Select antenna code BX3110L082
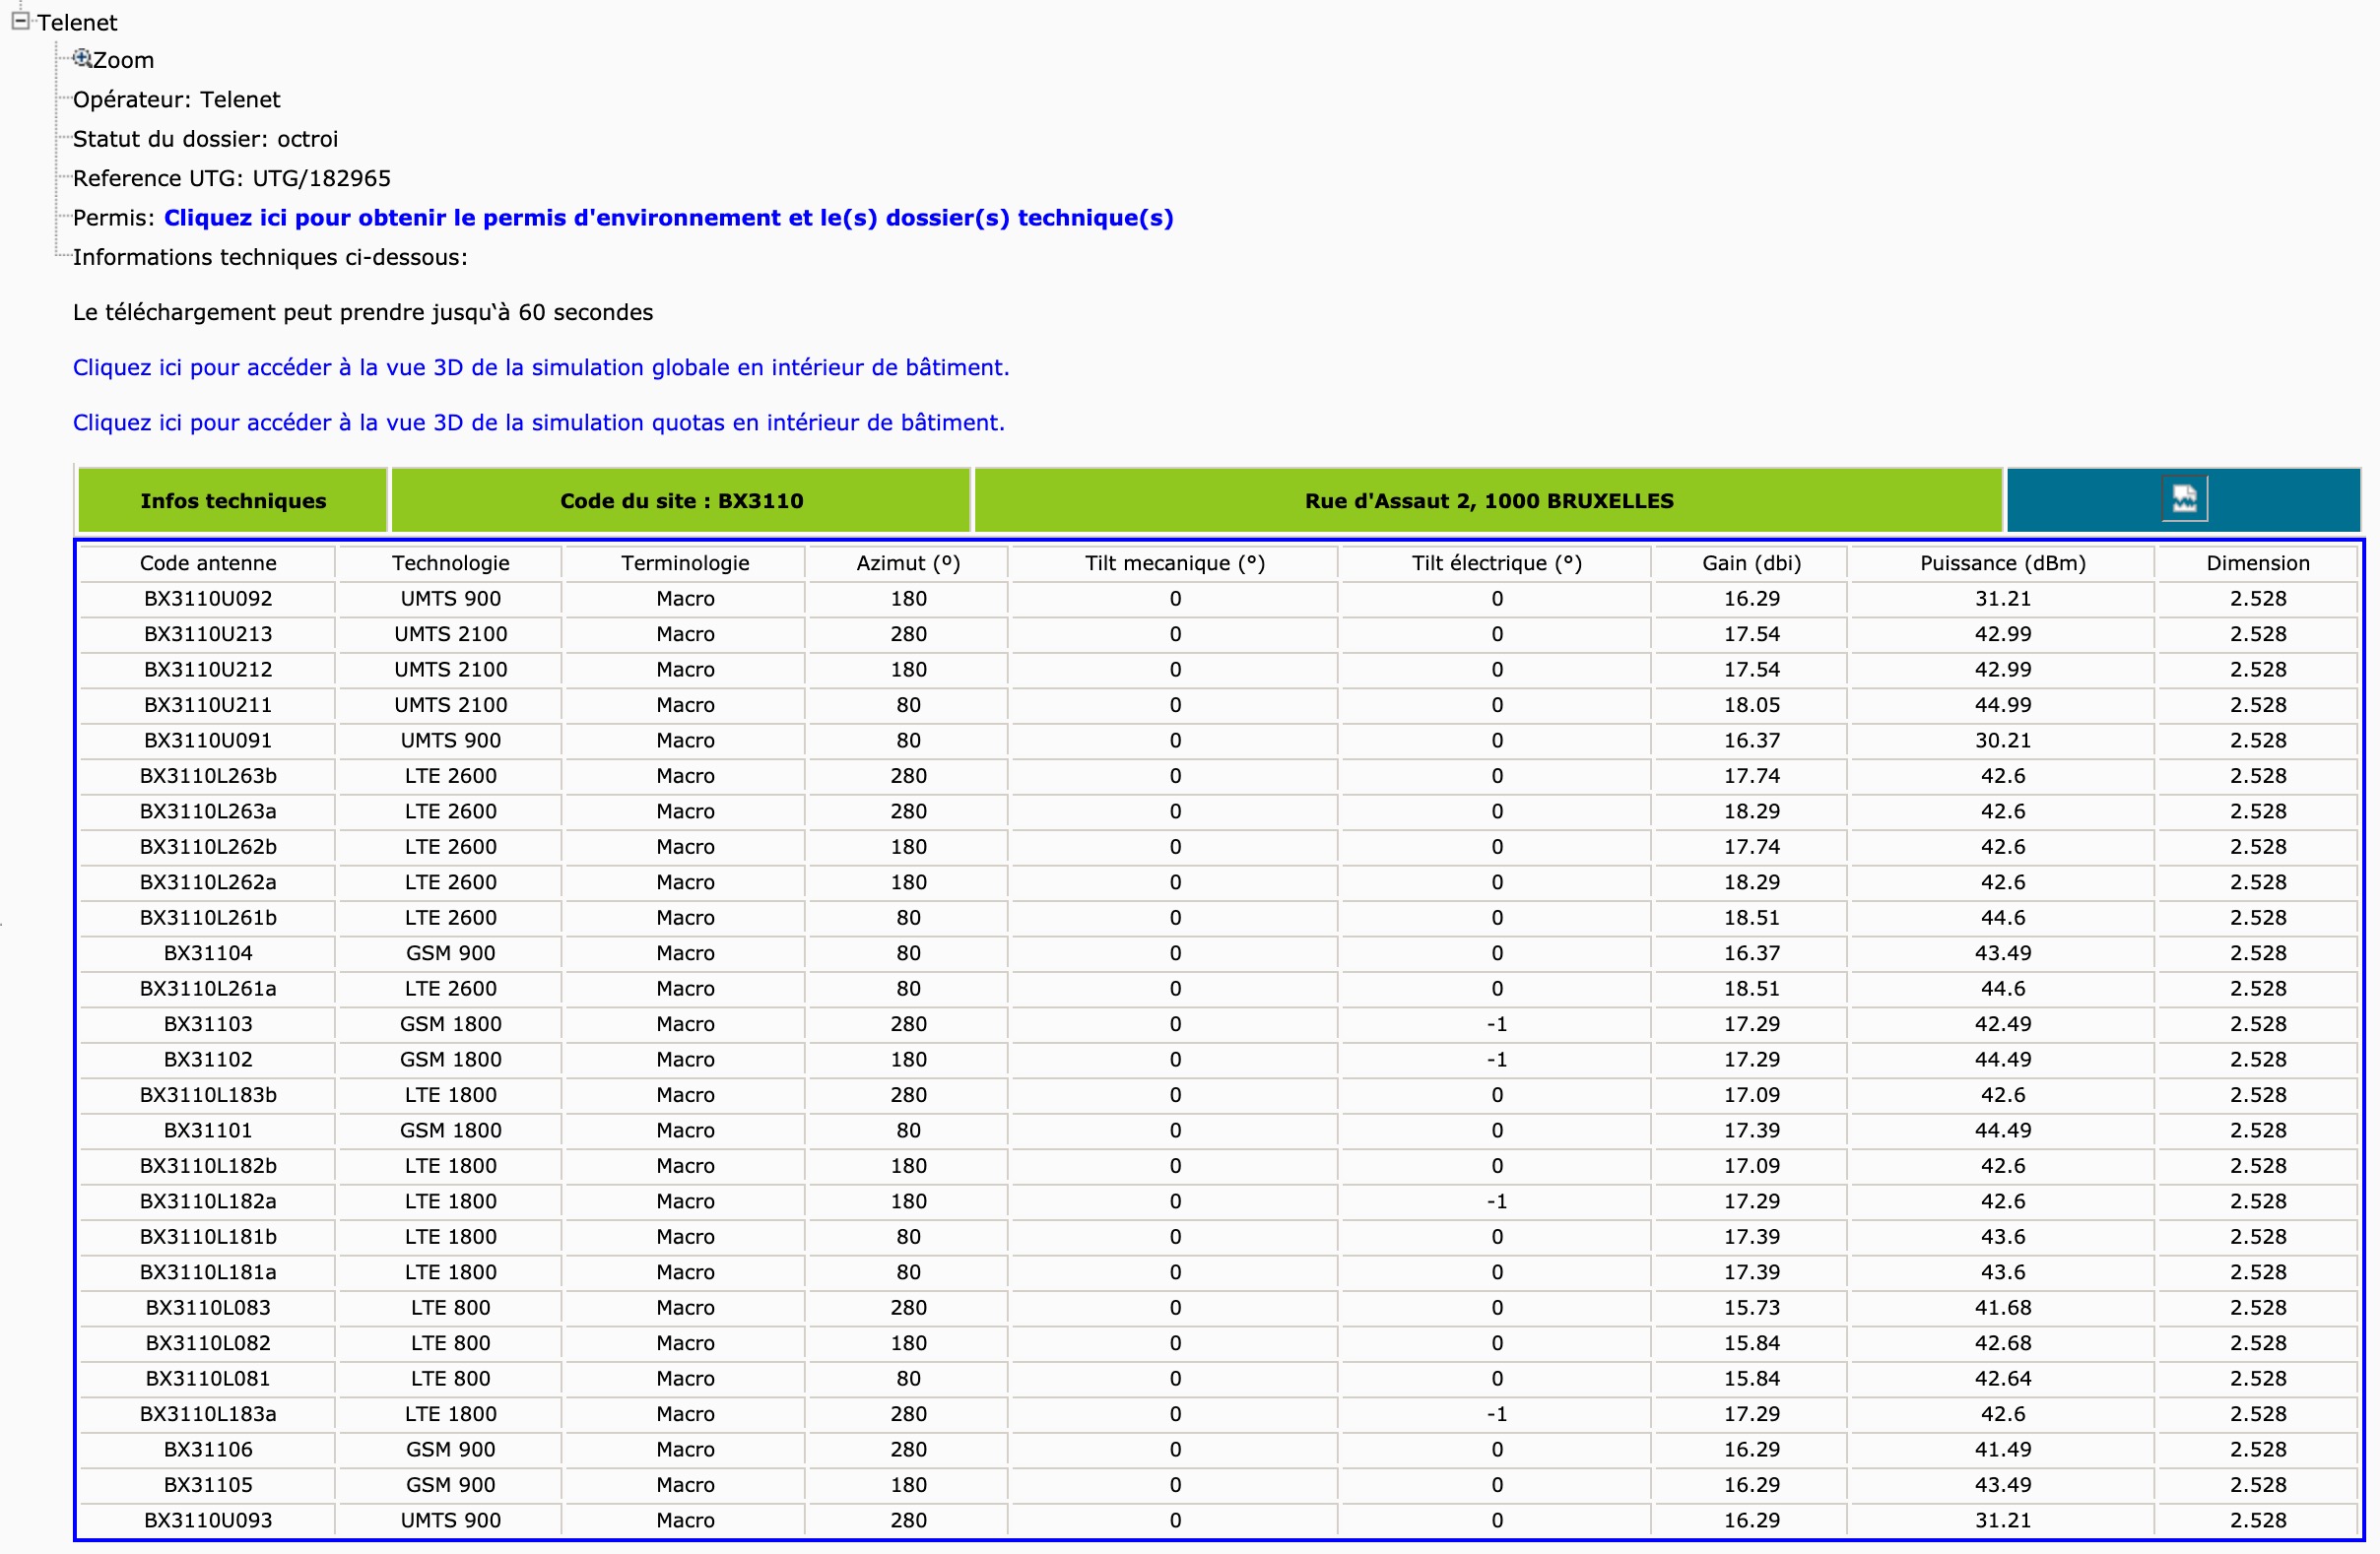 pyautogui.click(x=208, y=1344)
